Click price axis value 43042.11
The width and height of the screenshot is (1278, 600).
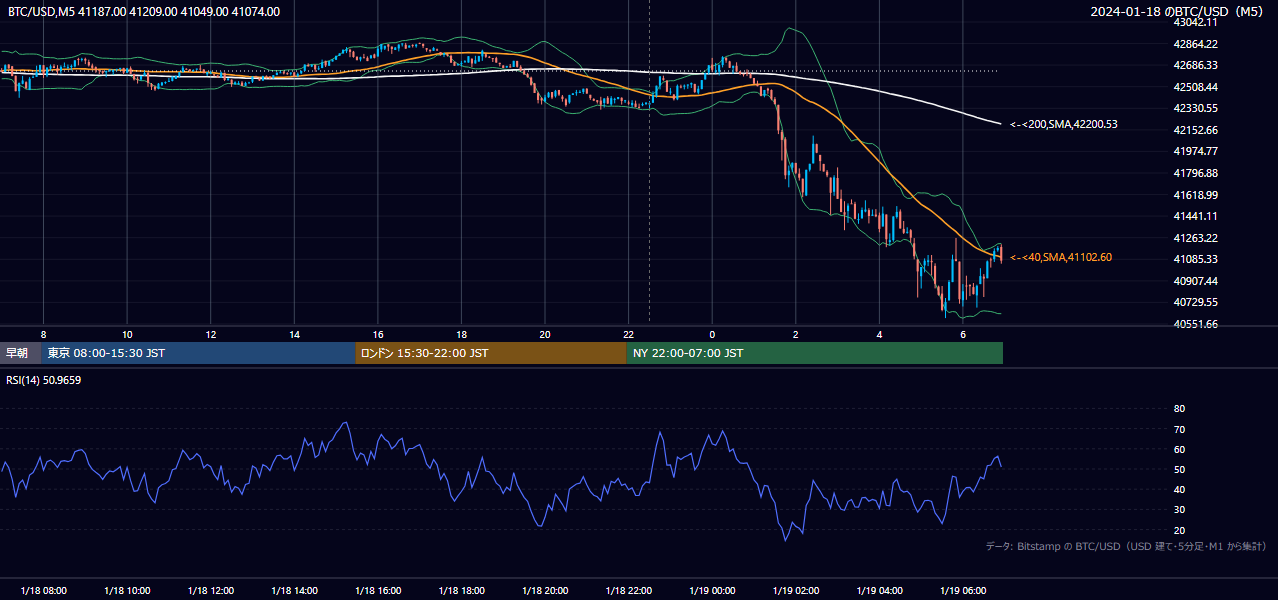click(1196, 22)
